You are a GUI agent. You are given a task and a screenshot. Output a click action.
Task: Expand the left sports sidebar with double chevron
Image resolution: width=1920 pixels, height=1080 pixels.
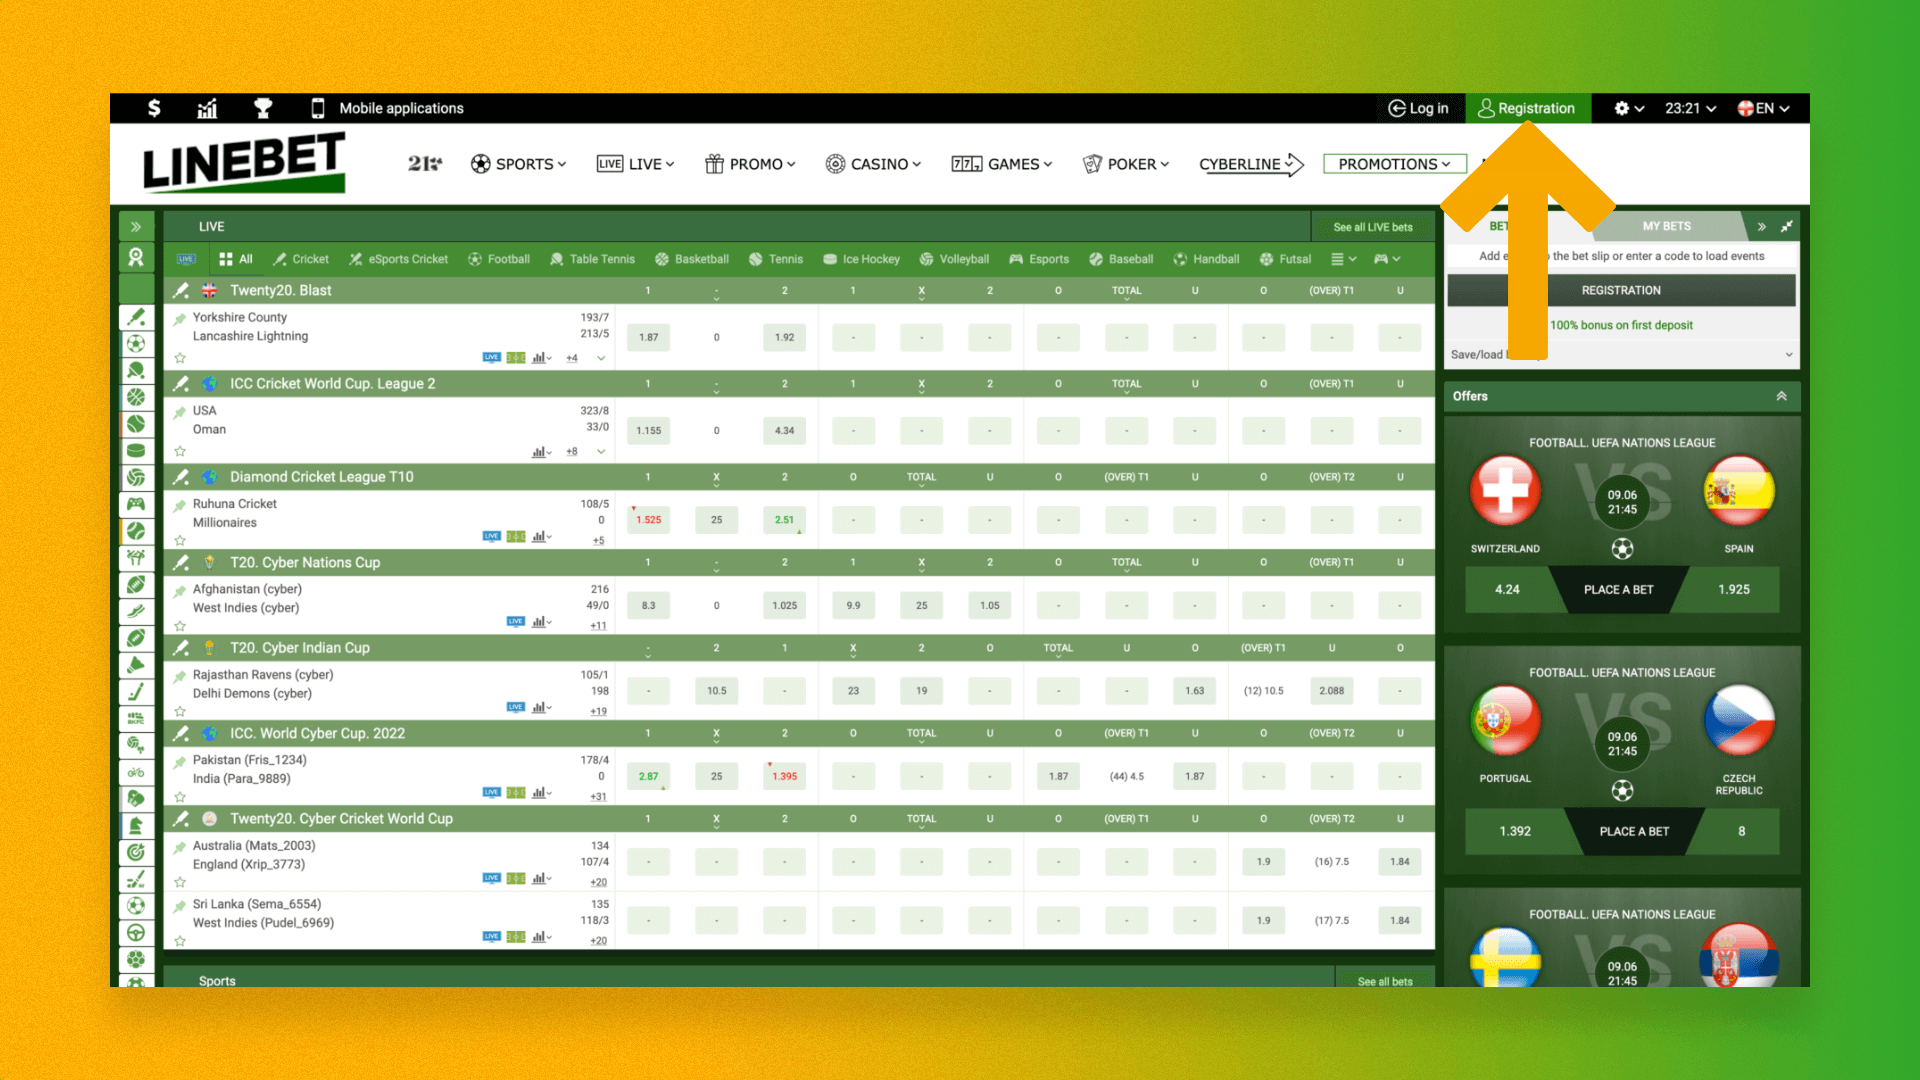pos(136,227)
